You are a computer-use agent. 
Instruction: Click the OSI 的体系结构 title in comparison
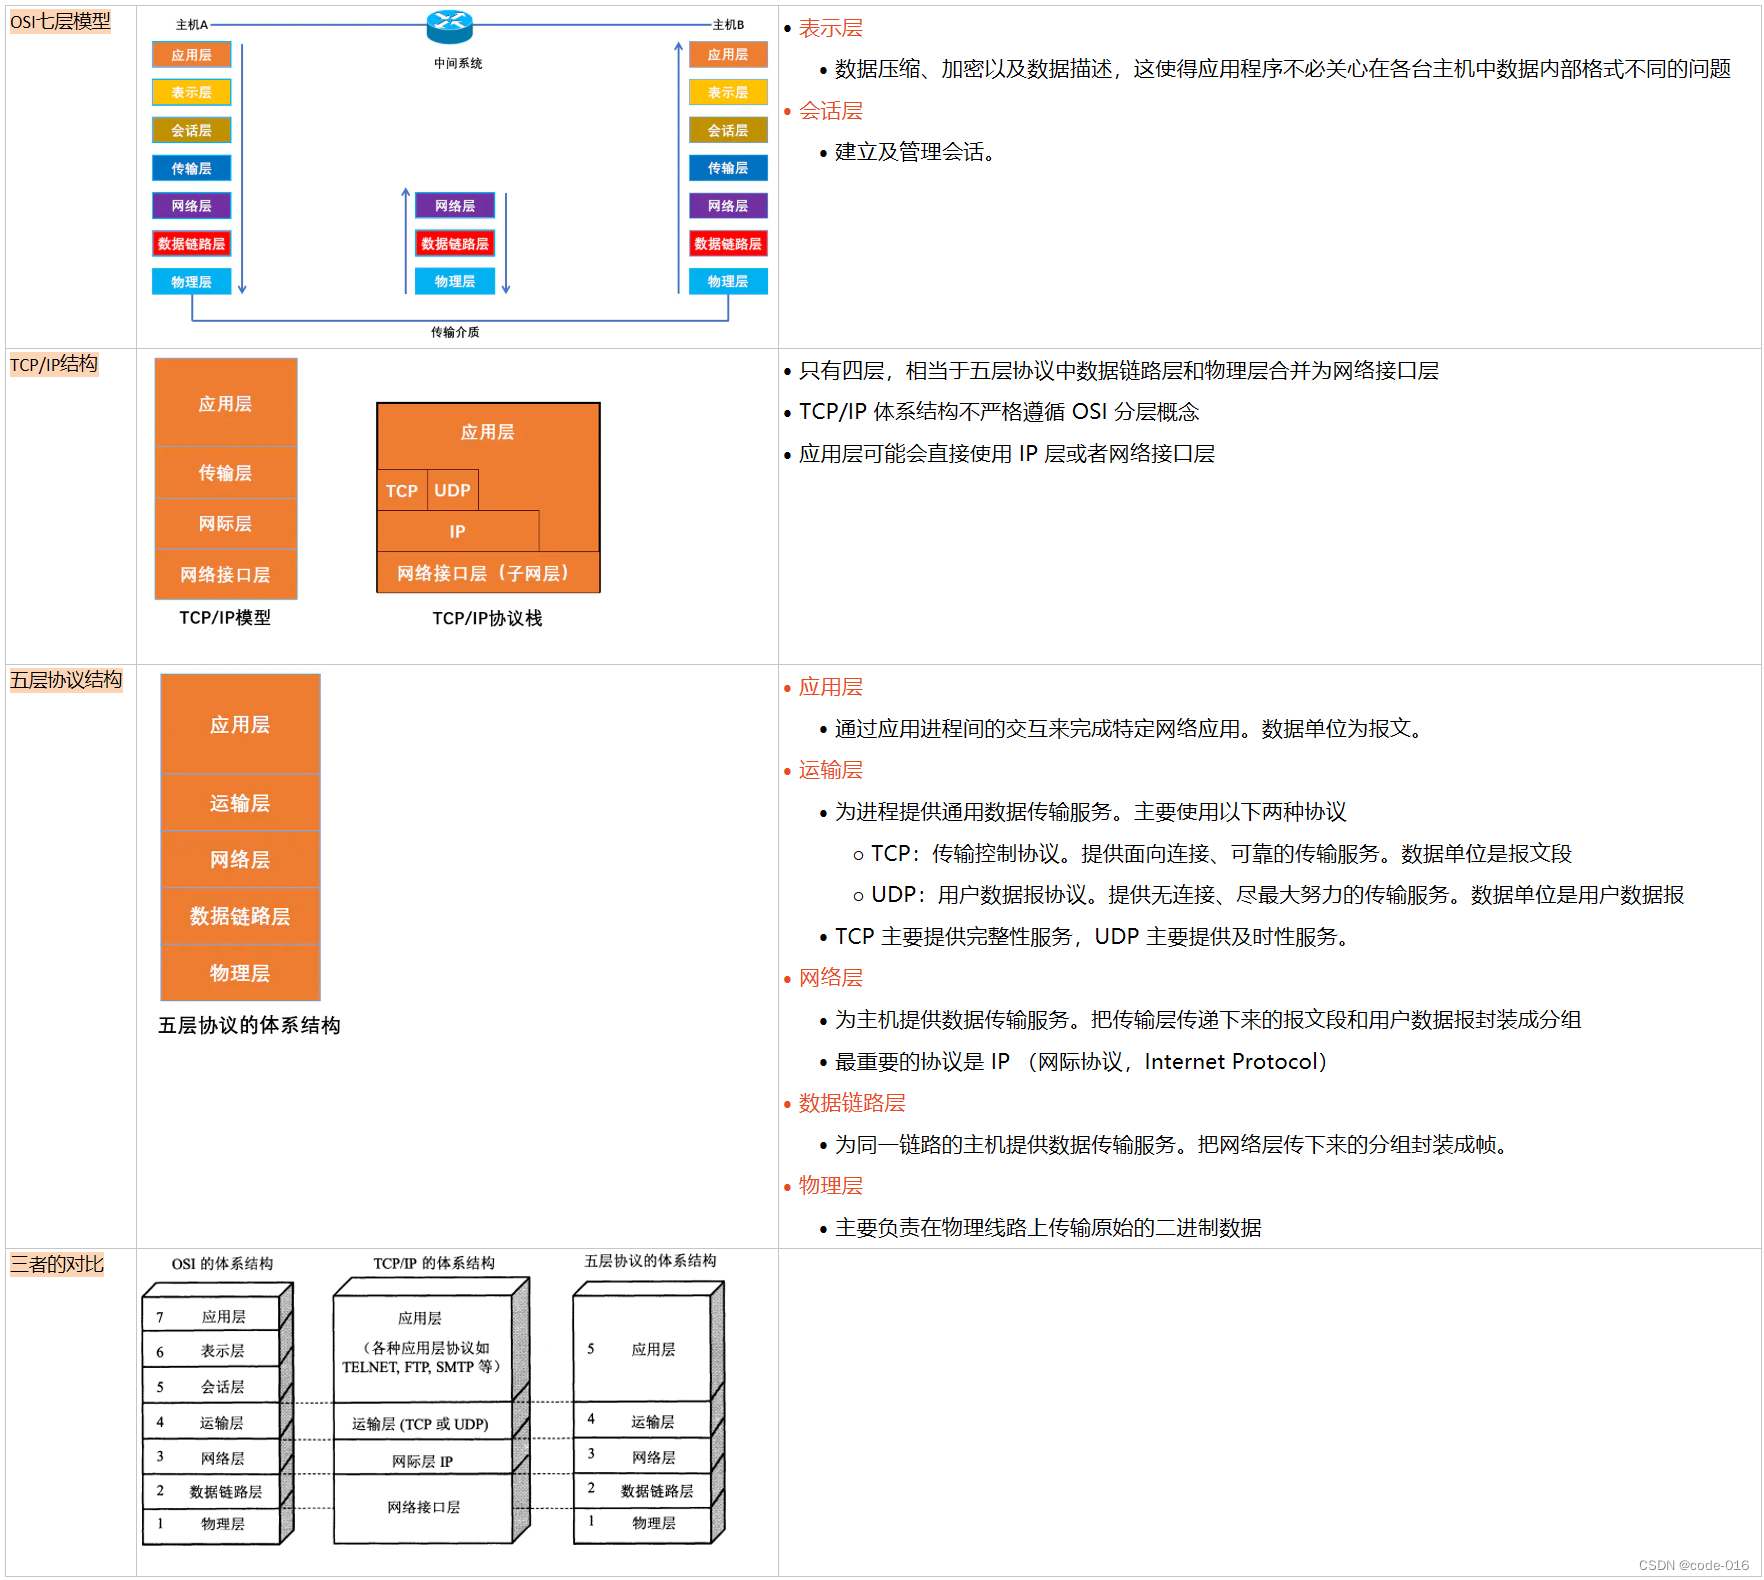click(x=222, y=1264)
